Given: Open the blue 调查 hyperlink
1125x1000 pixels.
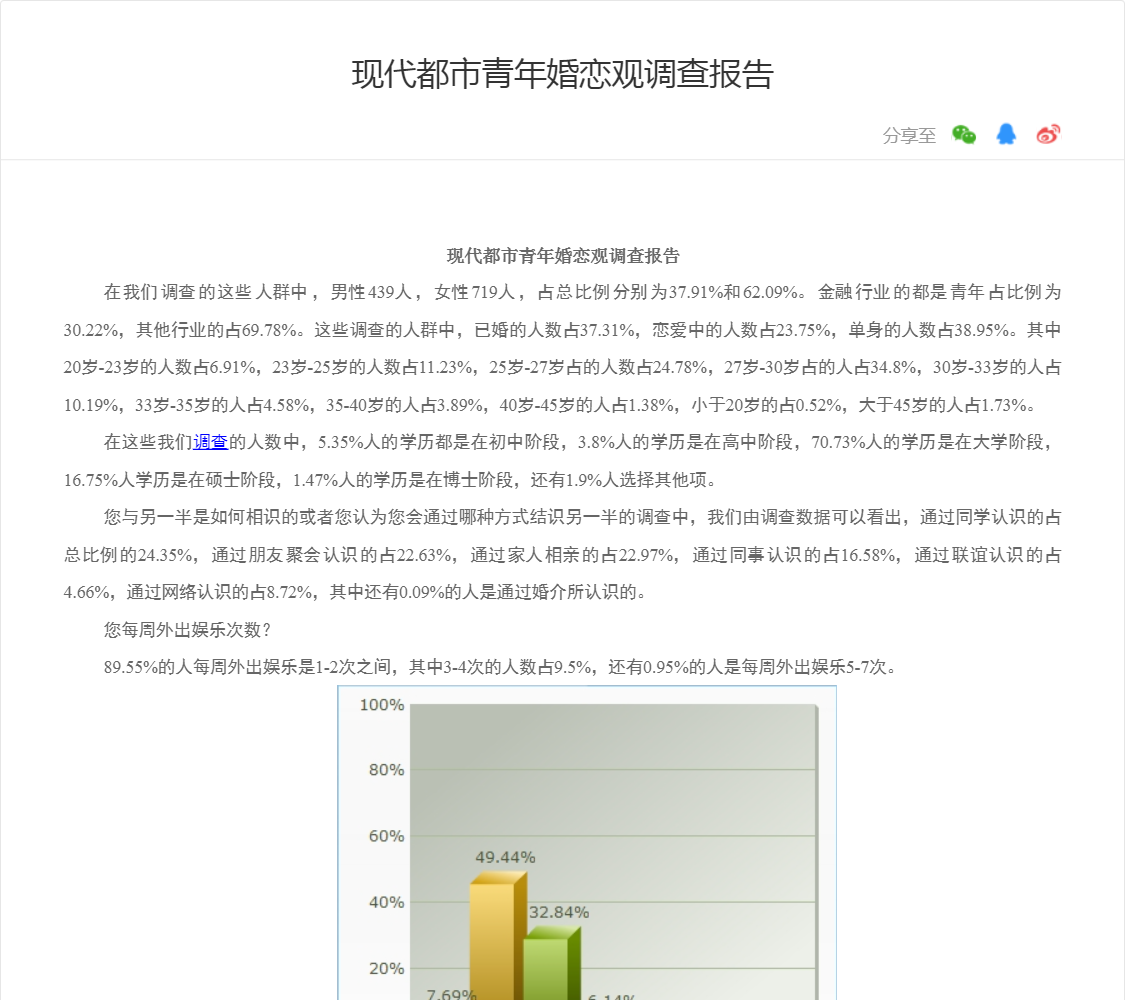Looking at the screenshot, I should 210,442.
